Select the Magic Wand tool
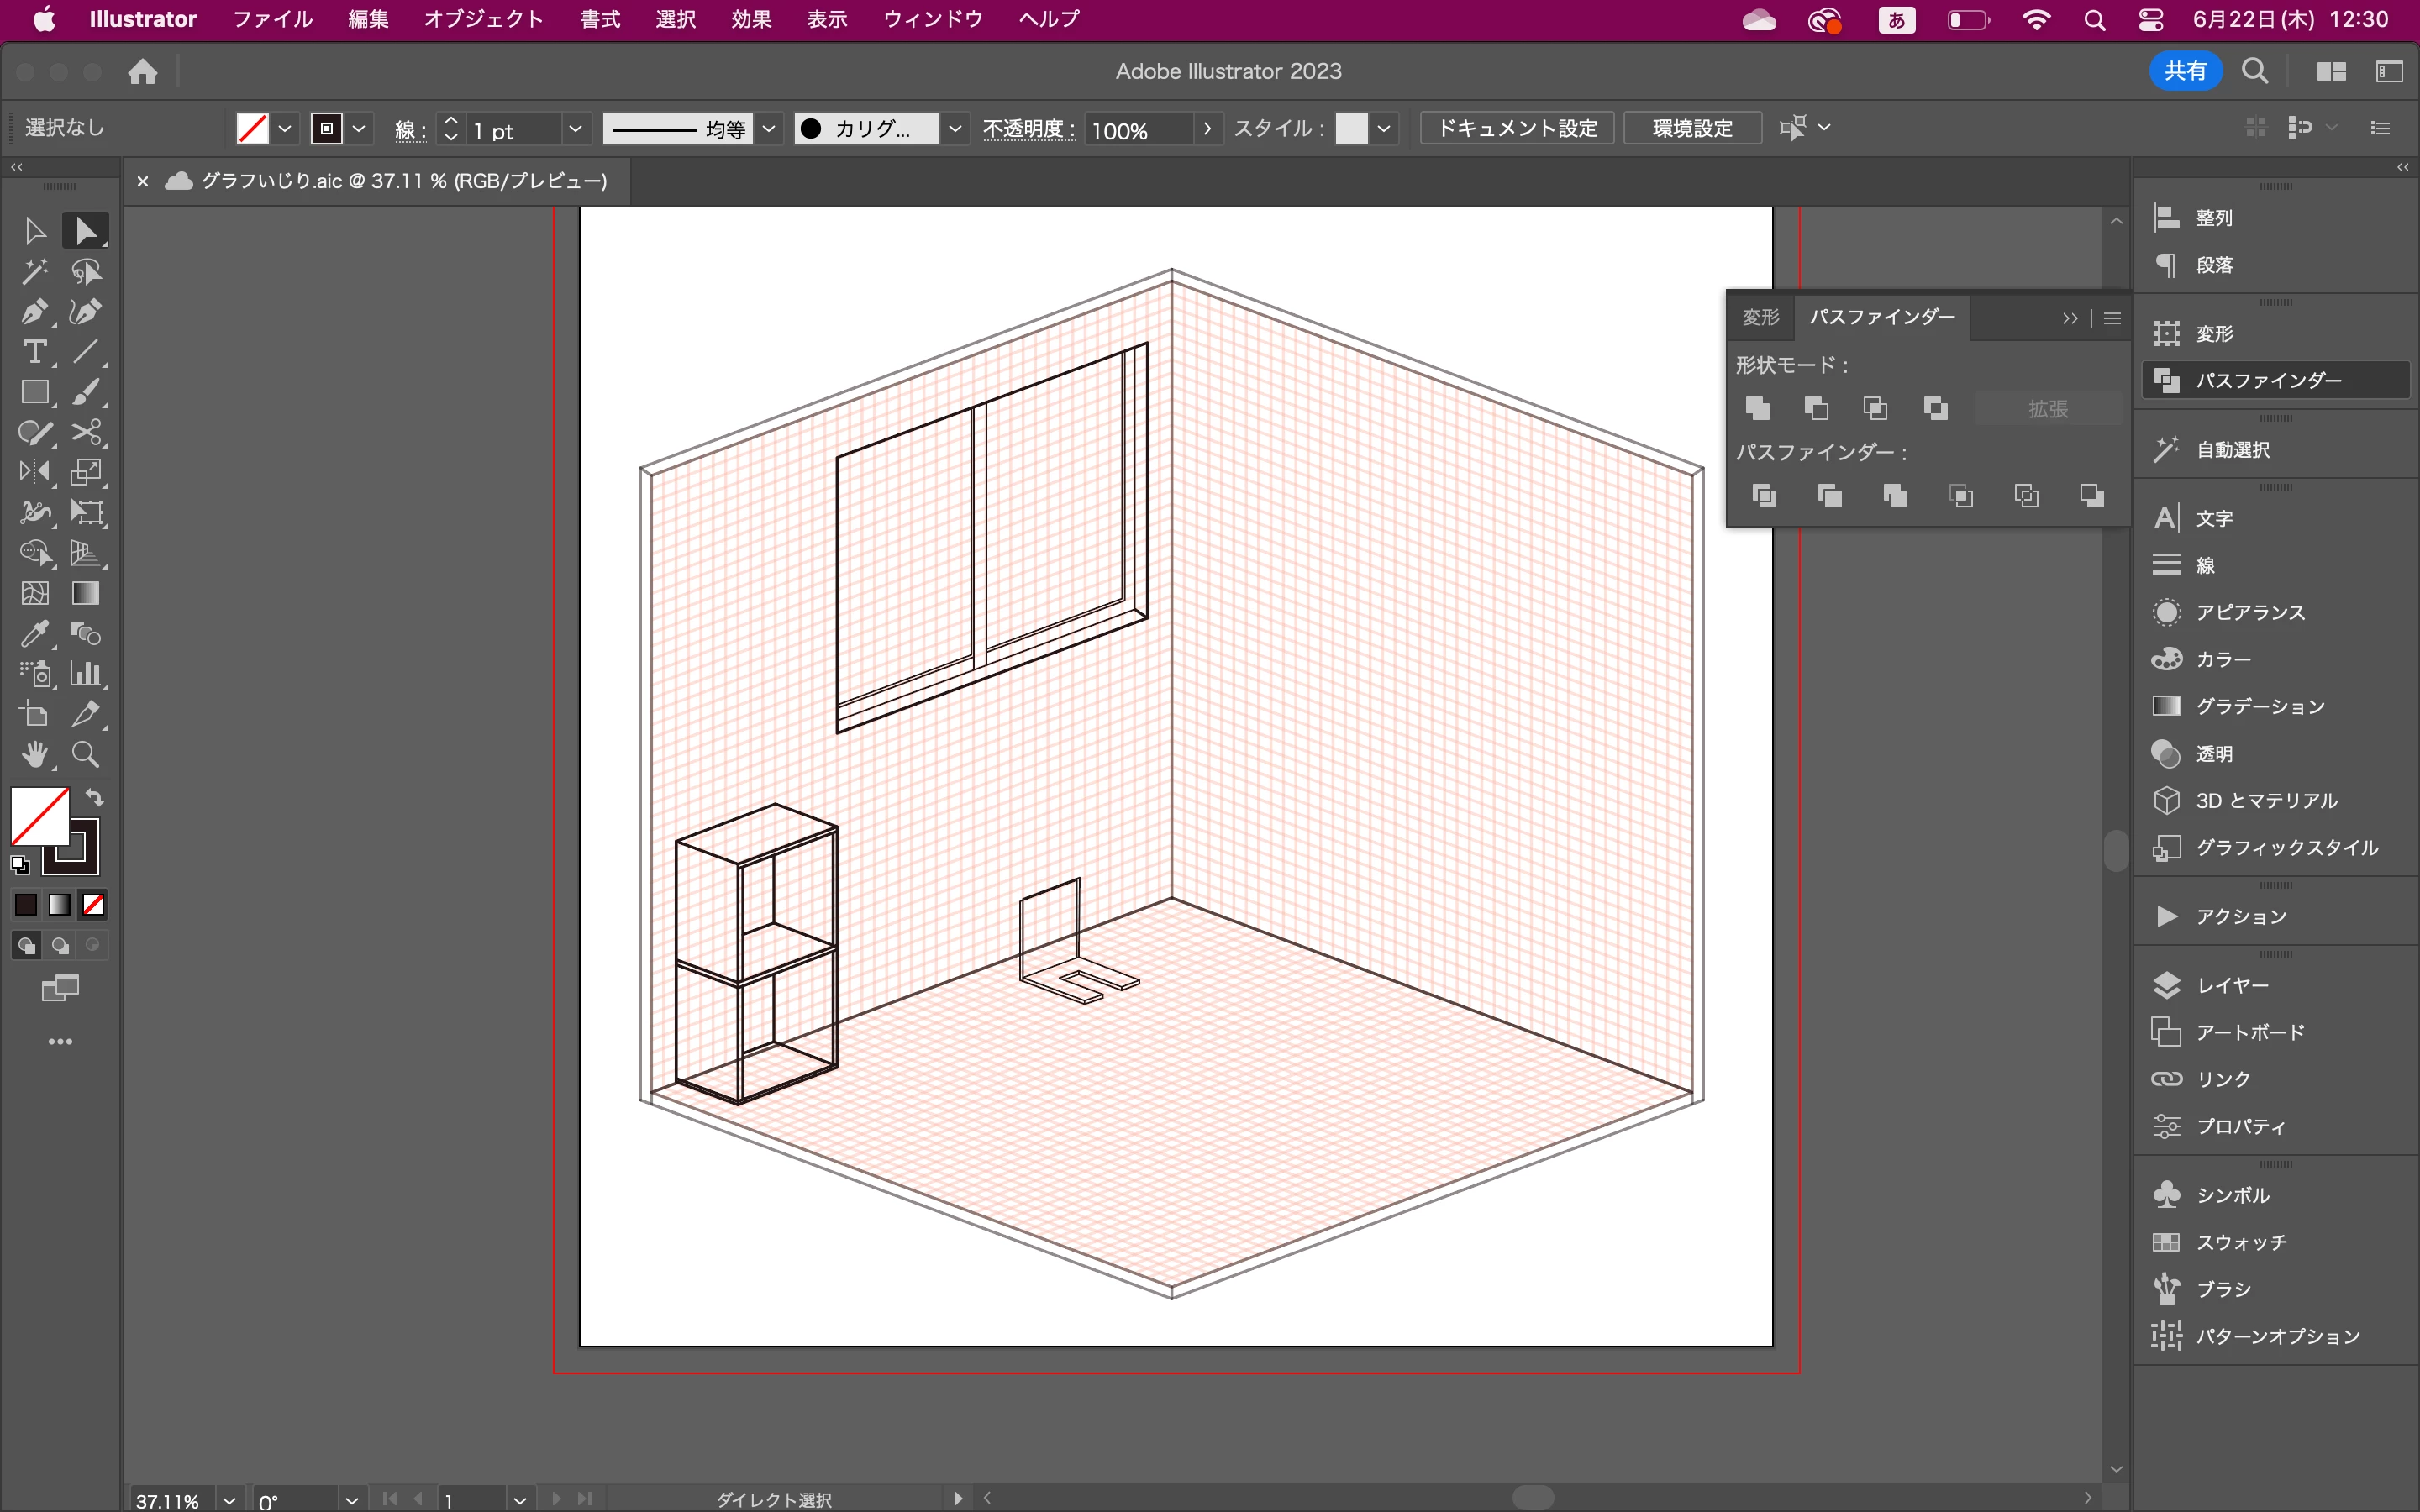Image resolution: width=2420 pixels, height=1512 pixels. pyautogui.click(x=34, y=272)
